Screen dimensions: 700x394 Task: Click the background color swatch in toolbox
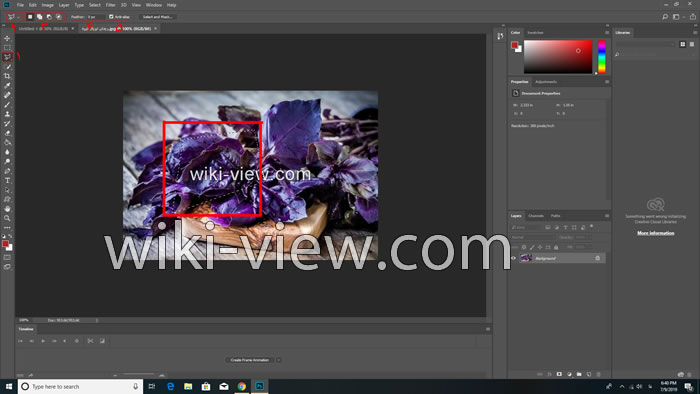coord(10,248)
